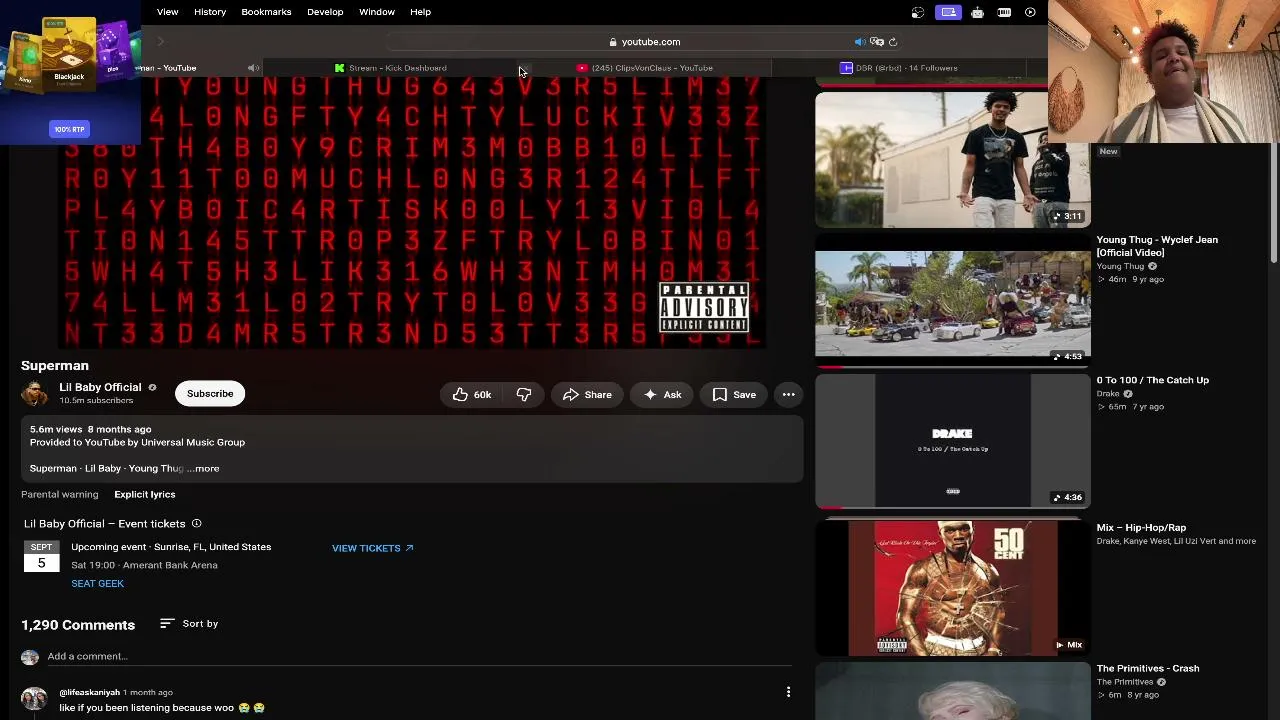1280x720 pixels.
Task: Click the page vertical scrollbar
Action: coord(1274,205)
